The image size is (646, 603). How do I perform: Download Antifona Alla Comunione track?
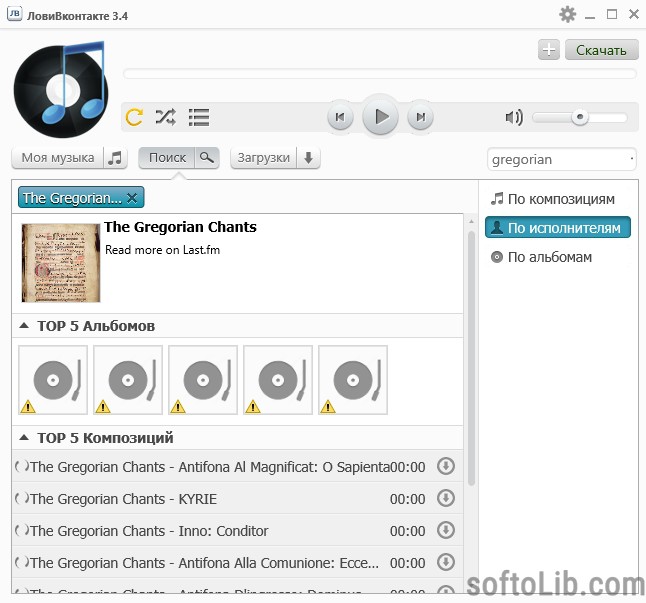click(x=446, y=562)
